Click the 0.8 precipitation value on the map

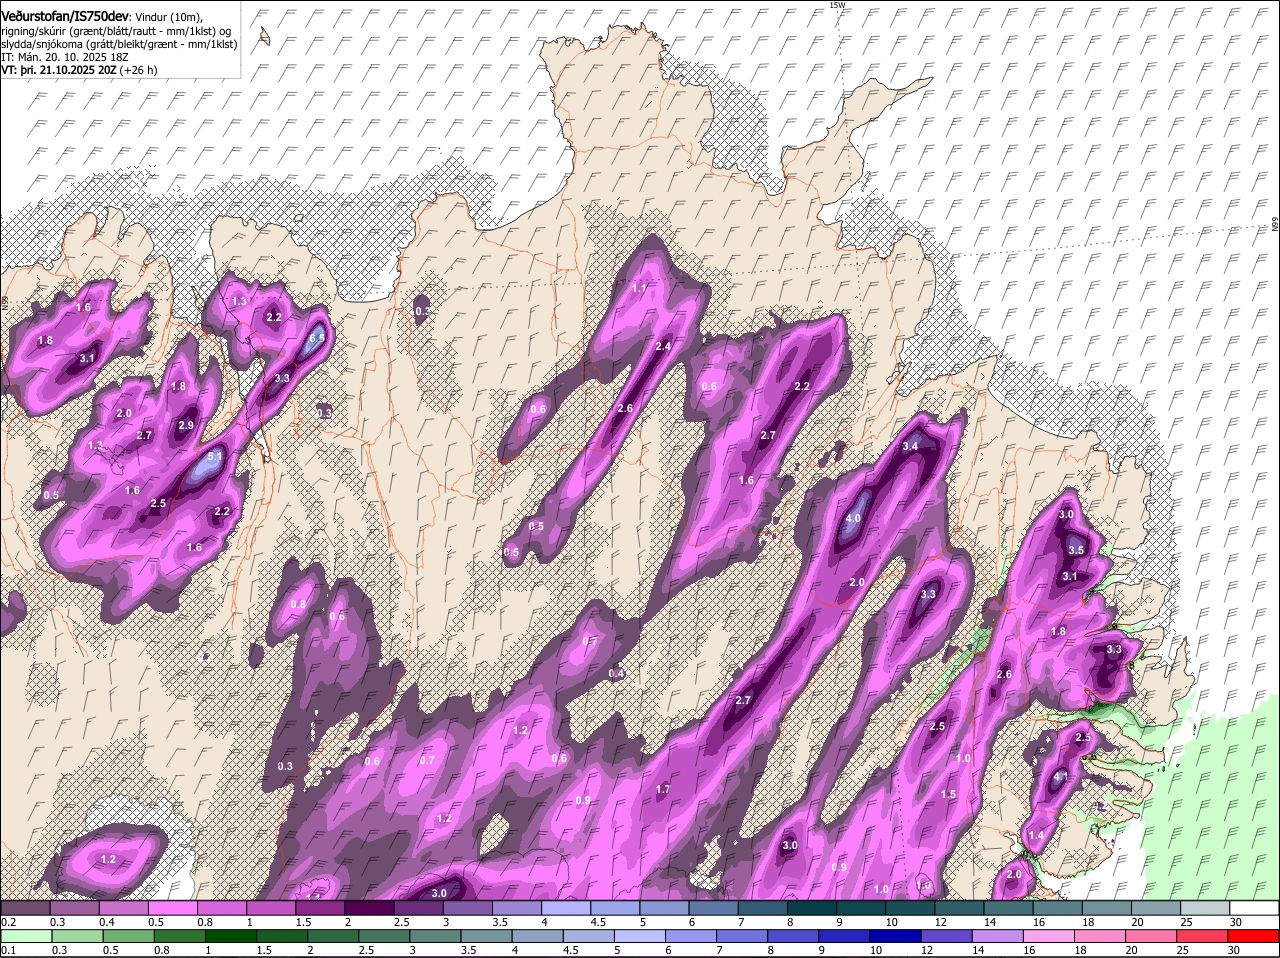pyautogui.click(x=298, y=604)
